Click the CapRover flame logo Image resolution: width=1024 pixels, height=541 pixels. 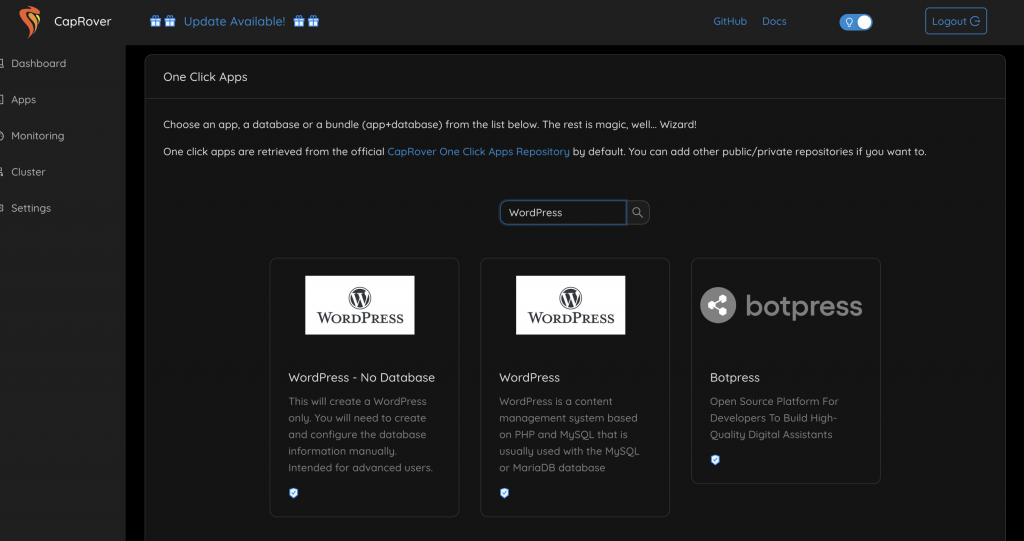29,22
